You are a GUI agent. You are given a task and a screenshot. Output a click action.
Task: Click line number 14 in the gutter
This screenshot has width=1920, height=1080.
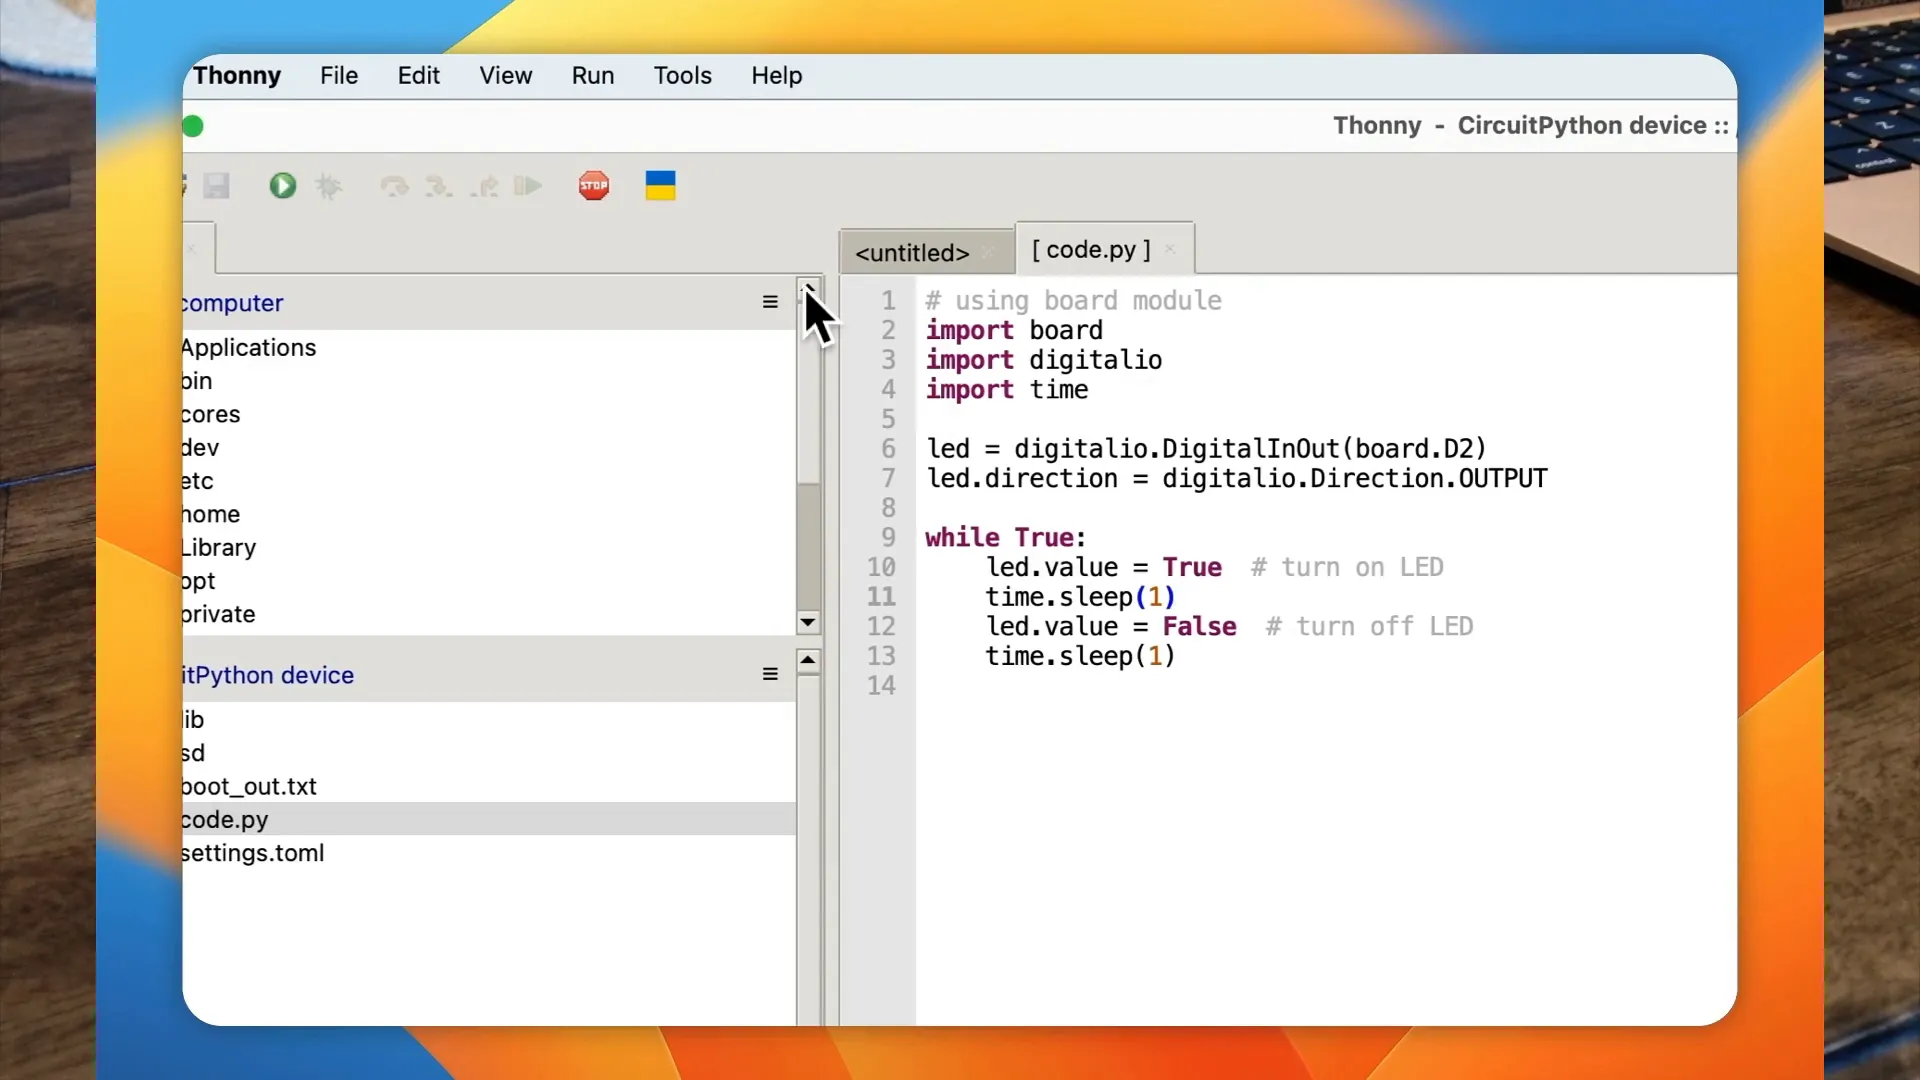tap(881, 686)
